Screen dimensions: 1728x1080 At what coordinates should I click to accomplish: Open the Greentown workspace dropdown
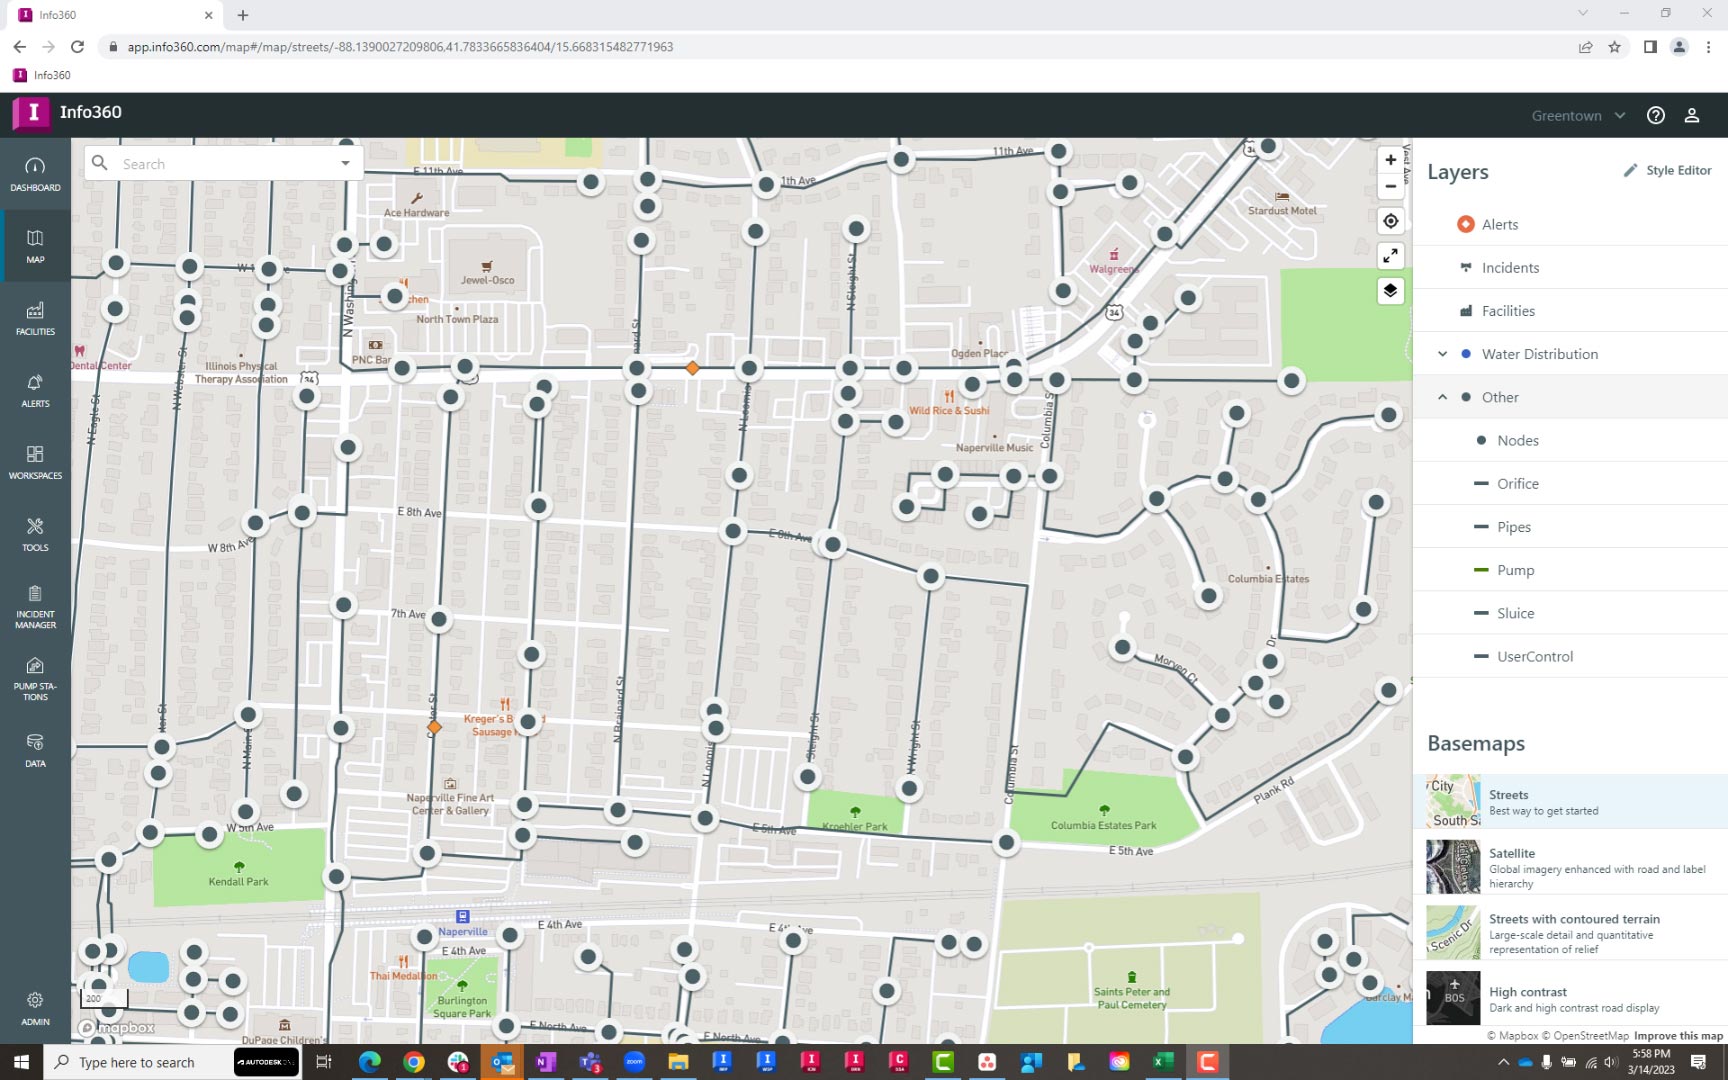click(x=1578, y=116)
